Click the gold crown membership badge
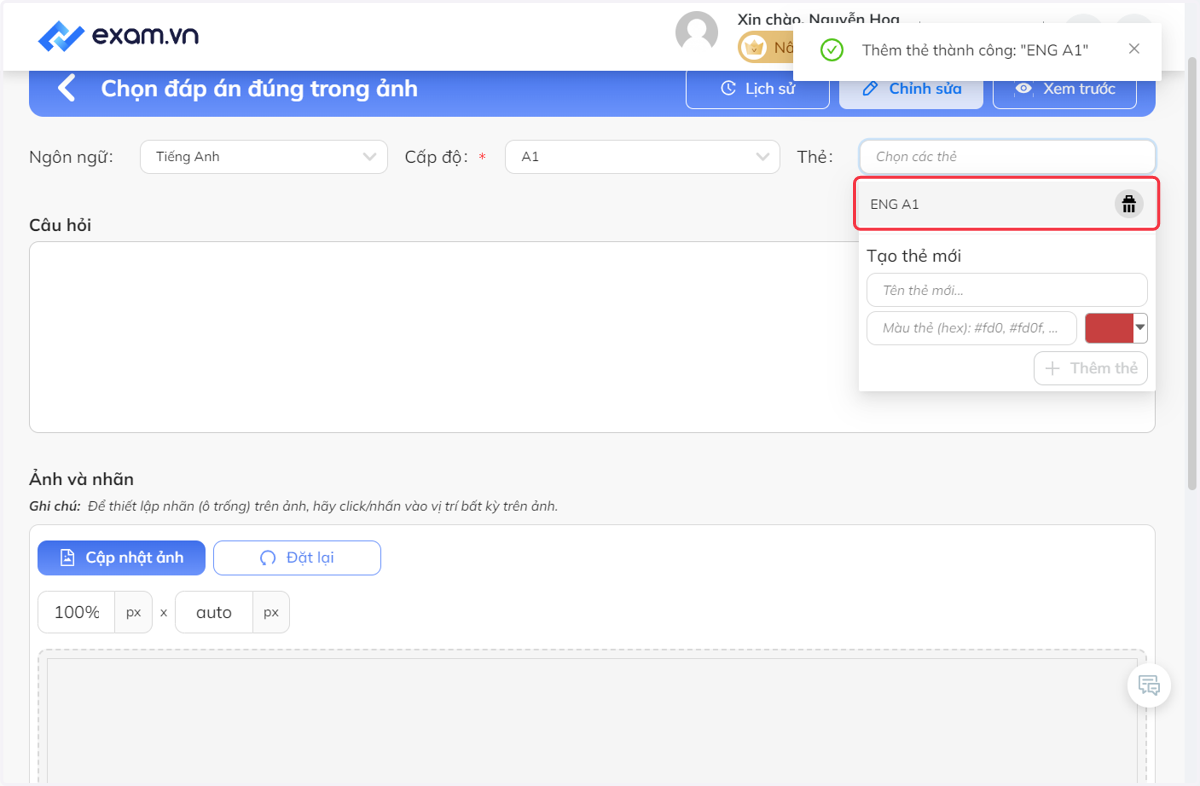The height and width of the screenshot is (786, 1200). click(754, 47)
